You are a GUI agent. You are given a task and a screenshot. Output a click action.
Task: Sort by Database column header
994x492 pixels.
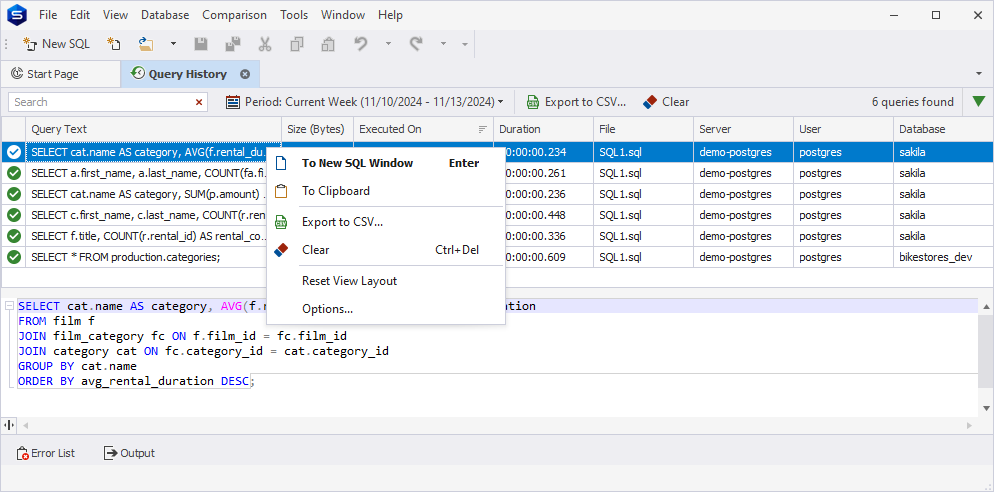943,129
